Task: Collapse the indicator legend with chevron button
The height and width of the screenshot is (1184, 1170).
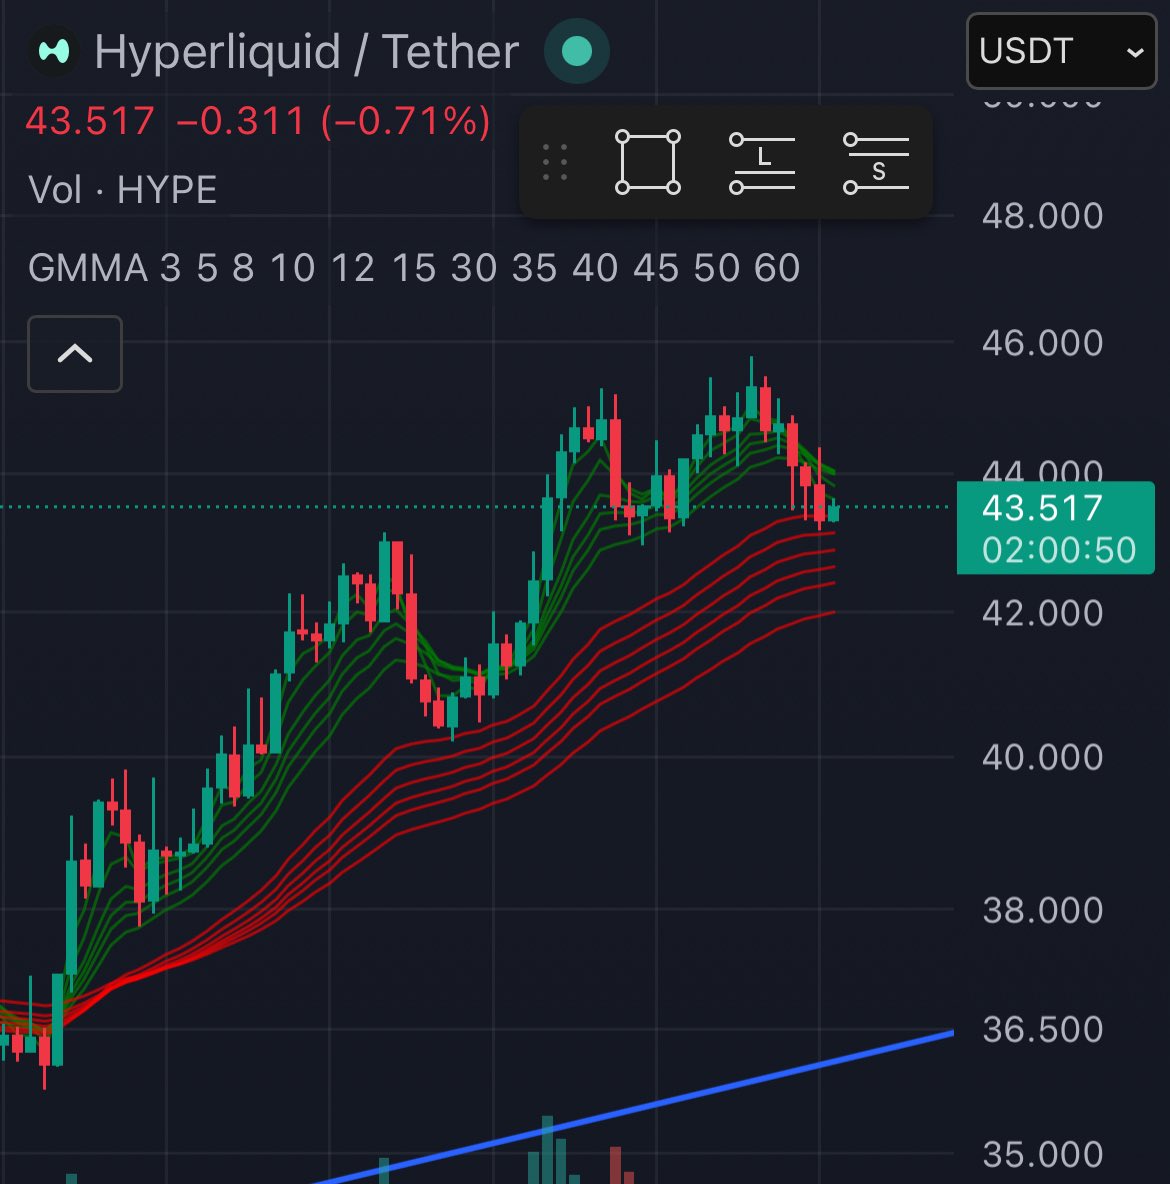Action: (x=75, y=353)
